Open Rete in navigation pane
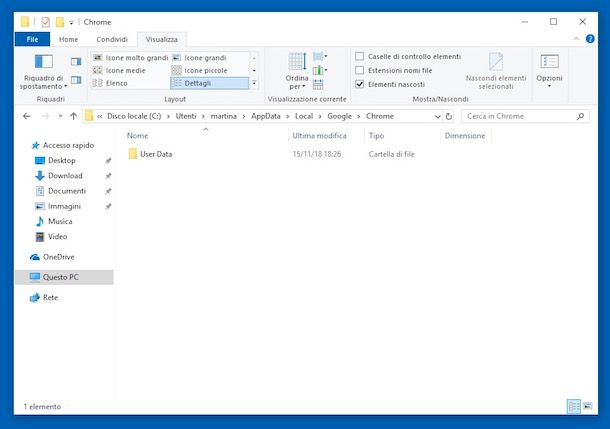610x429 pixels. pyautogui.click(x=50, y=297)
